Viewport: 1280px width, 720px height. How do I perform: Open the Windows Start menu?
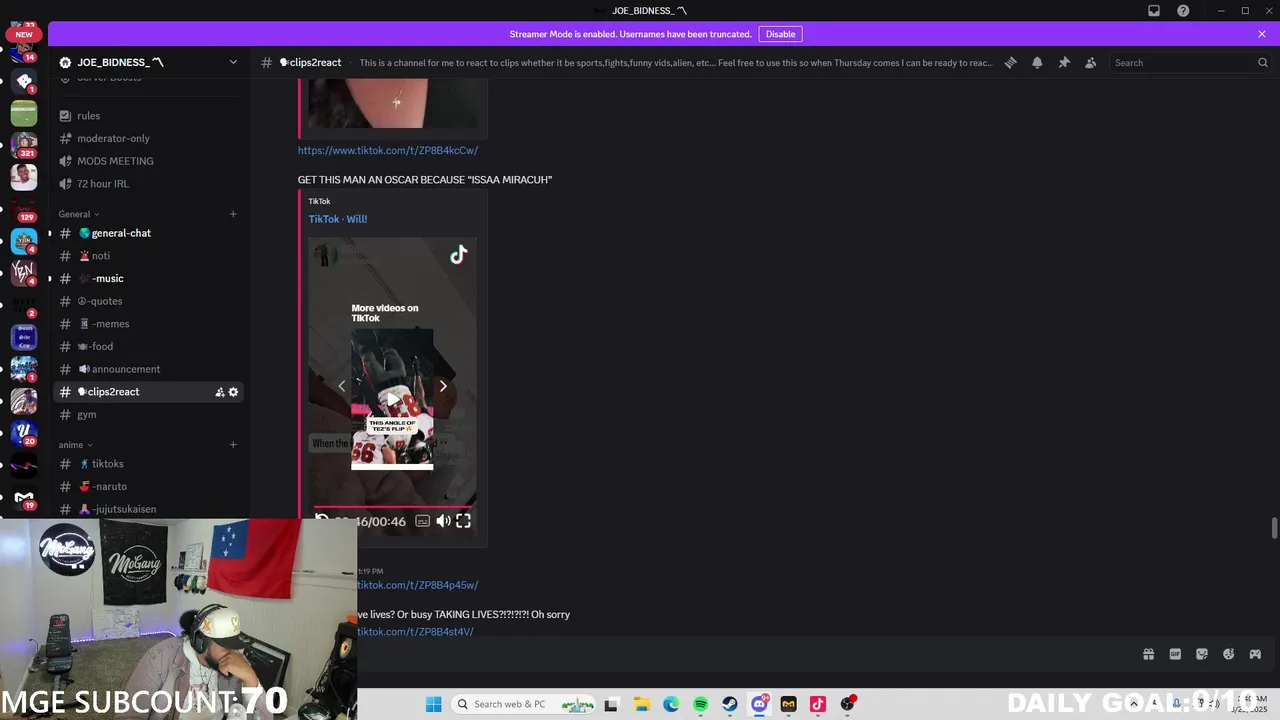tap(433, 704)
